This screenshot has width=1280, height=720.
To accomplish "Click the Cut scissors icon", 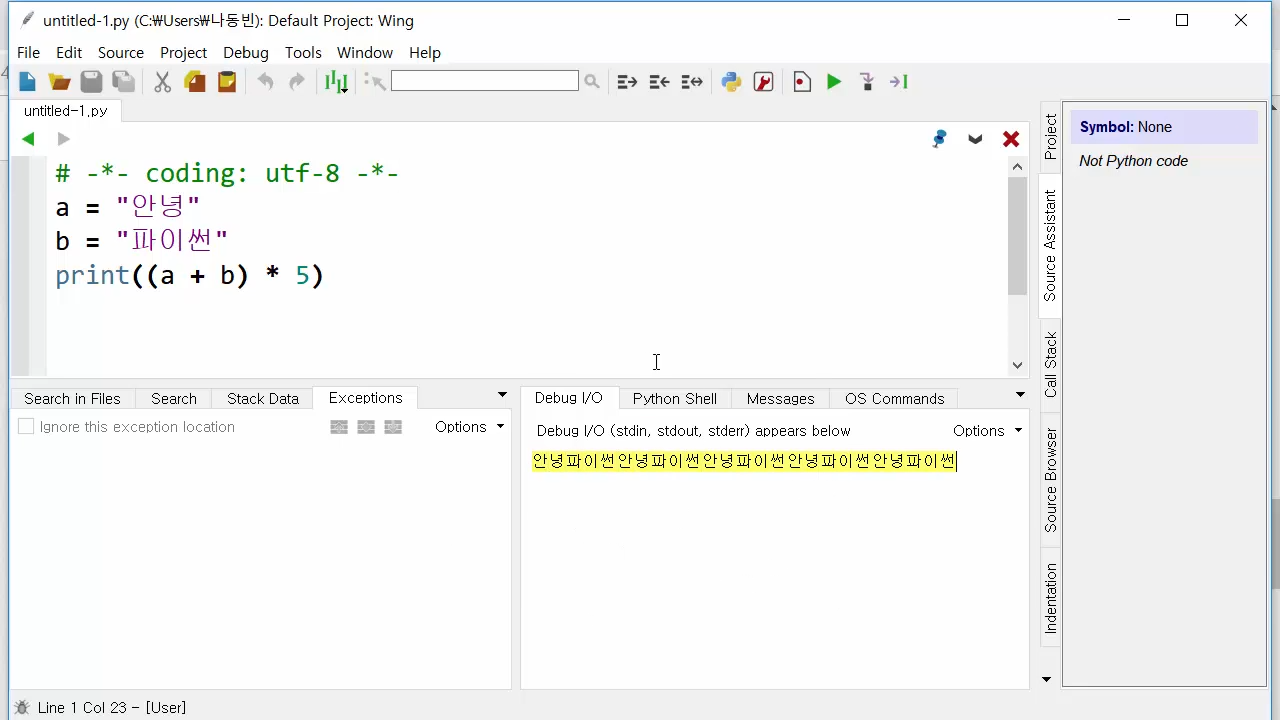I will (162, 82).
